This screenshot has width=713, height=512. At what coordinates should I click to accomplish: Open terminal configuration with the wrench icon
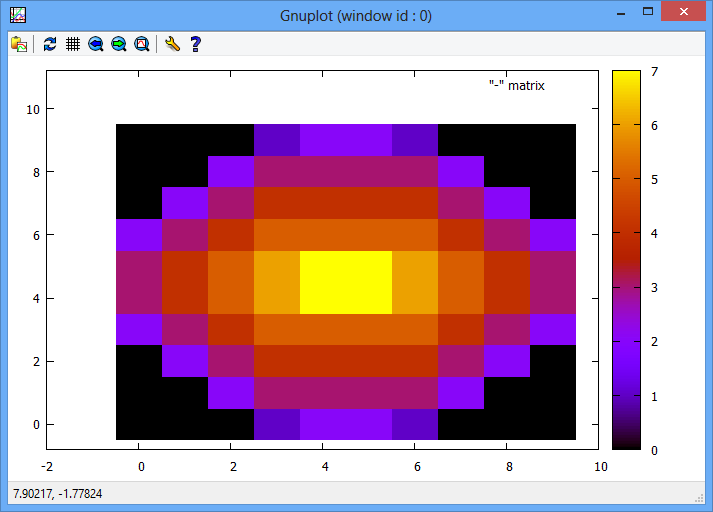pyautogui.click(x=172, y=44)
